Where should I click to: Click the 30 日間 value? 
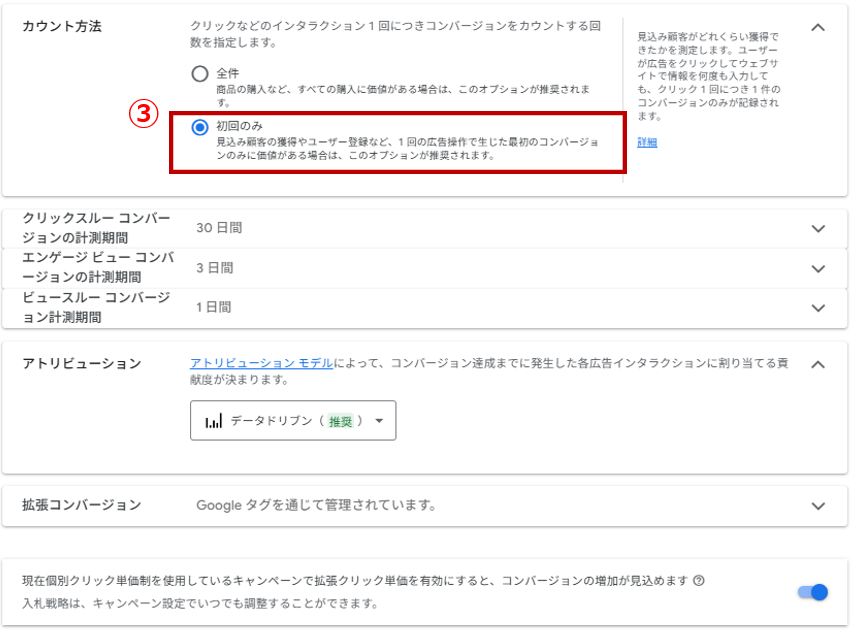coord(219,228)
